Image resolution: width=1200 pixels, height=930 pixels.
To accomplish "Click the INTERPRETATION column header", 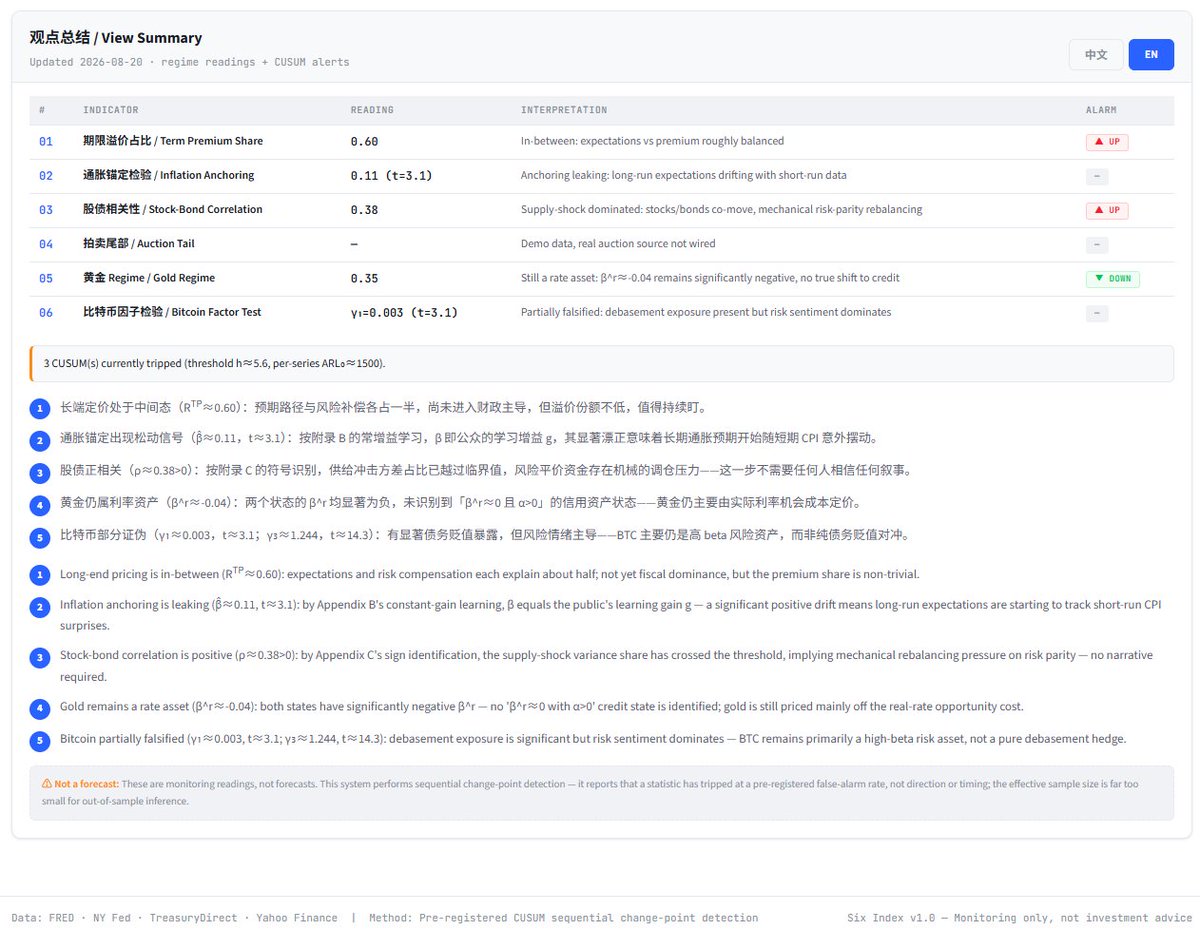I will (x=564, y=110).
